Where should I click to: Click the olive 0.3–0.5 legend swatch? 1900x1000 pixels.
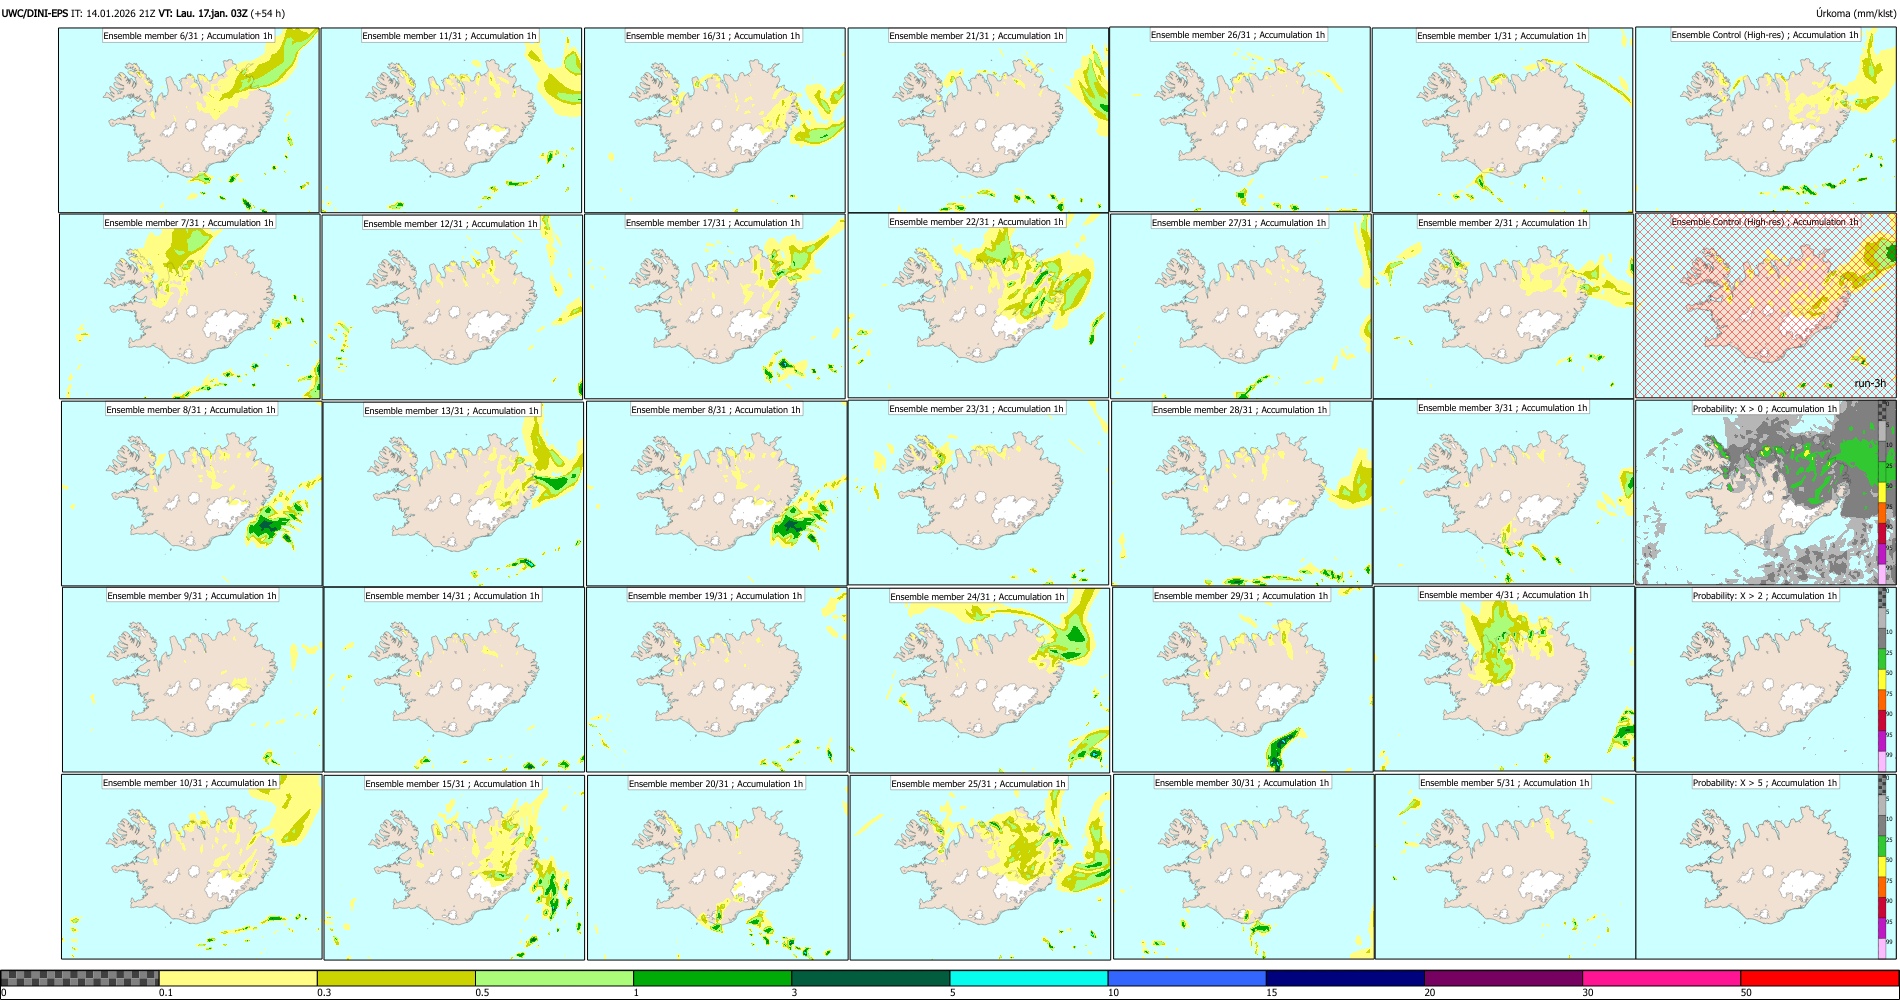[396, 978]
